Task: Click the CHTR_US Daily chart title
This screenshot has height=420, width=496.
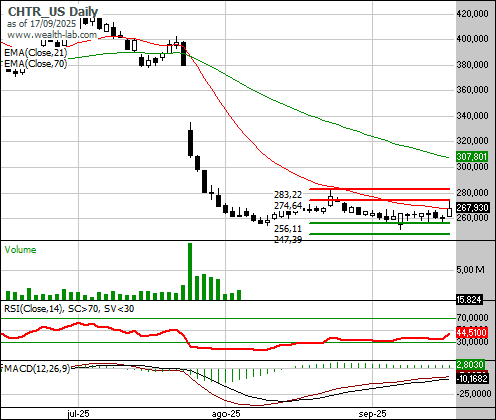Action: [x=53, y=12]
